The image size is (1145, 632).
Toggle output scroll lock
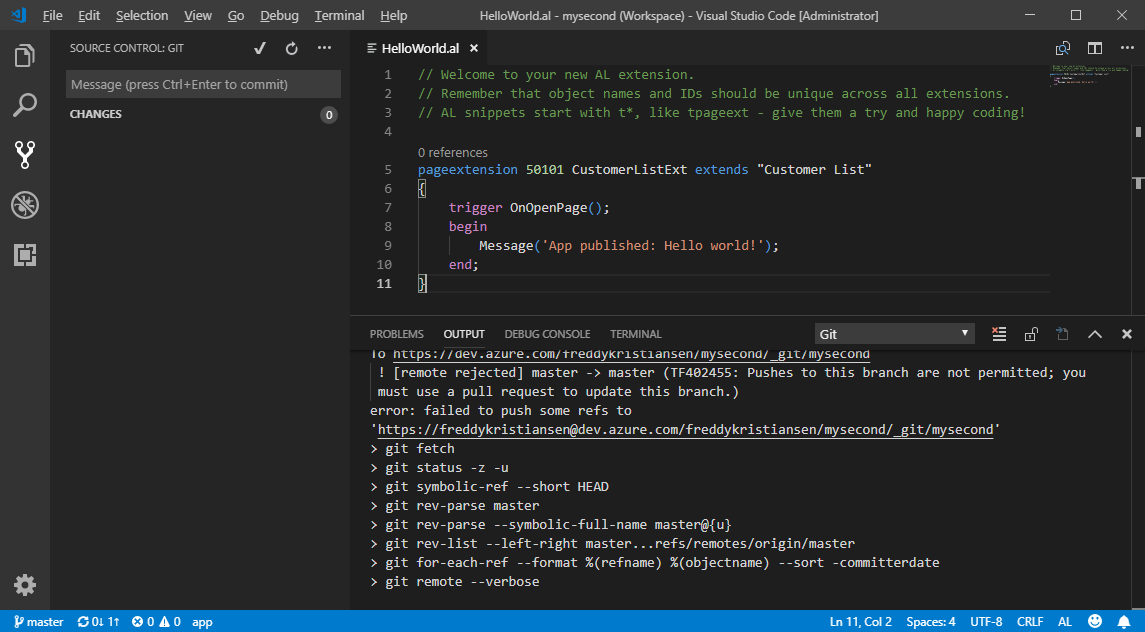click(x=1030, y=334)
